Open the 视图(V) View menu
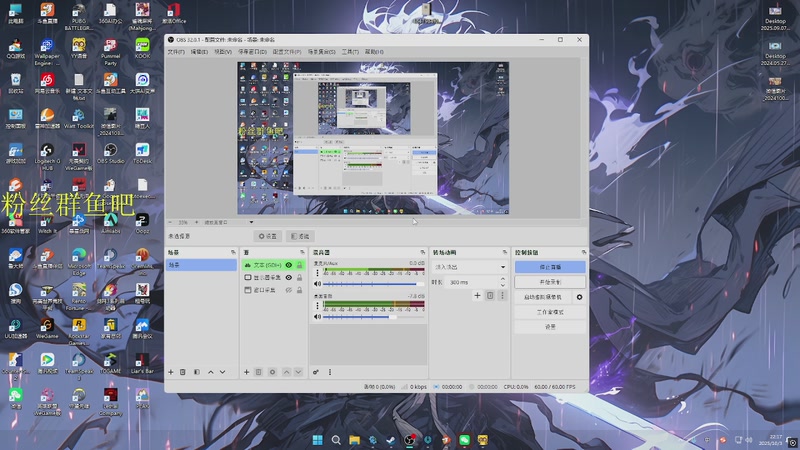 (222, 52)
